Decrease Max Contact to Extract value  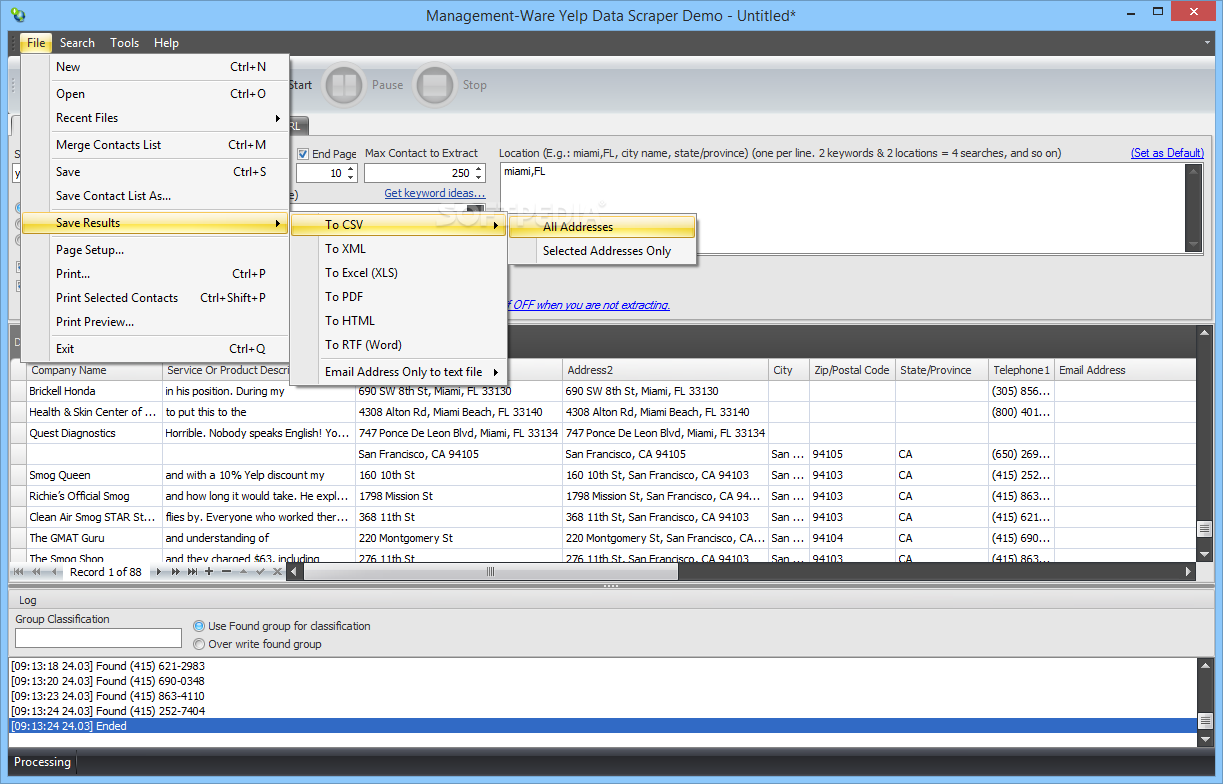[x=479, y=178]
